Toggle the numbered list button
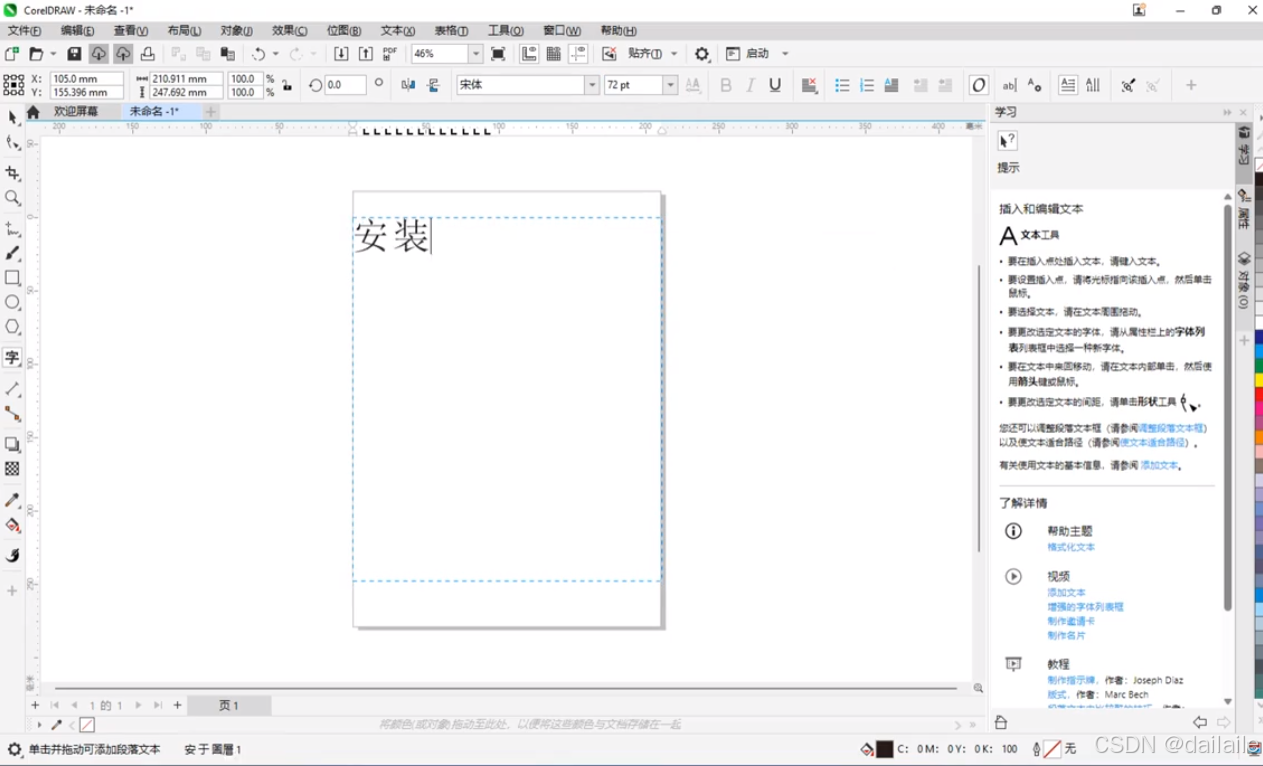This screenshot has height=766, width=1263. [867, 85]
